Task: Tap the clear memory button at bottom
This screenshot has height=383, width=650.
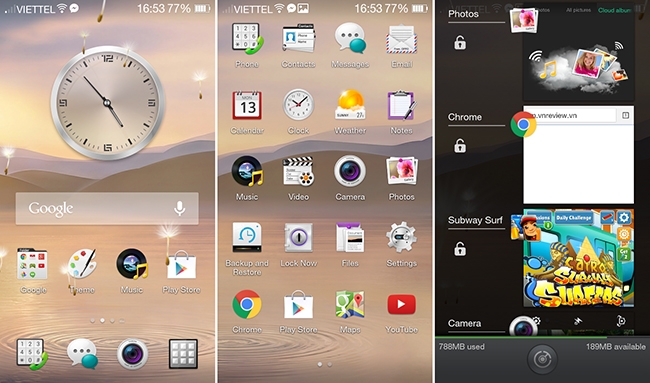Action: pyautogui.click(x=542, y=359)
